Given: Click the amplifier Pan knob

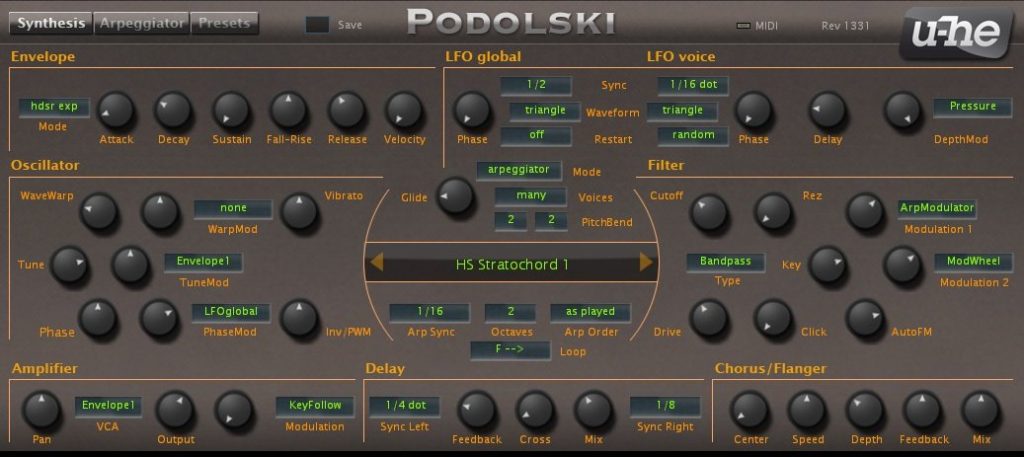Looking at the screenshot, I should (41, 410).
